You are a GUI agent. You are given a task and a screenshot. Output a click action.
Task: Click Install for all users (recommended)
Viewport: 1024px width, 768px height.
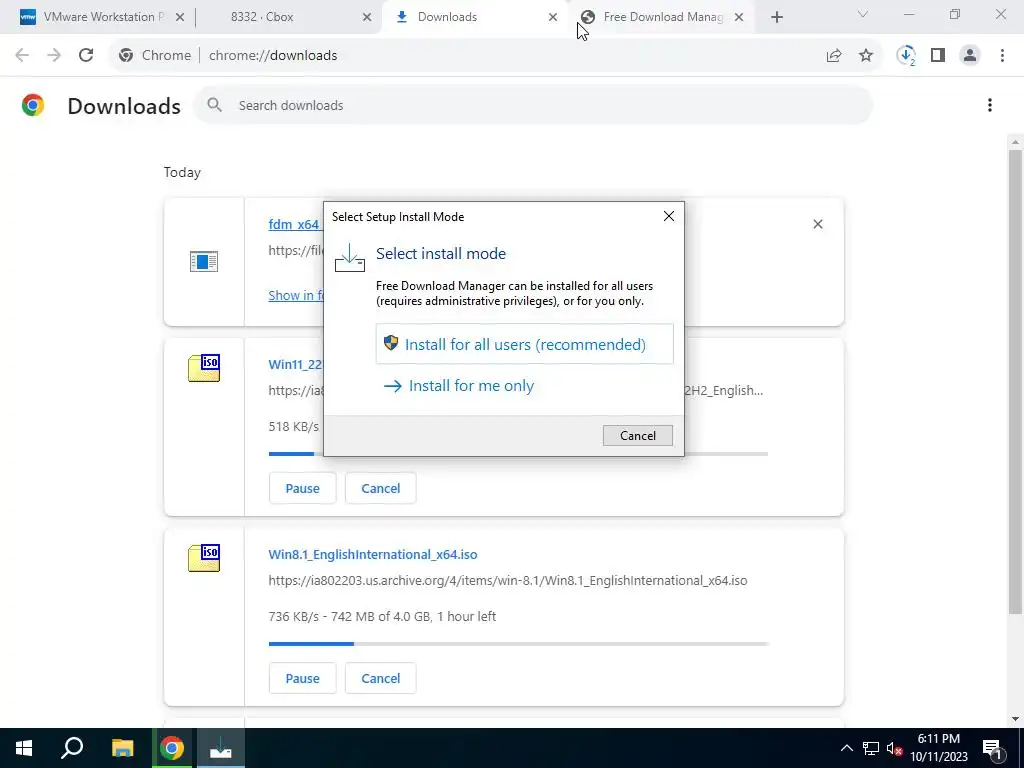[x=524, y=344]
